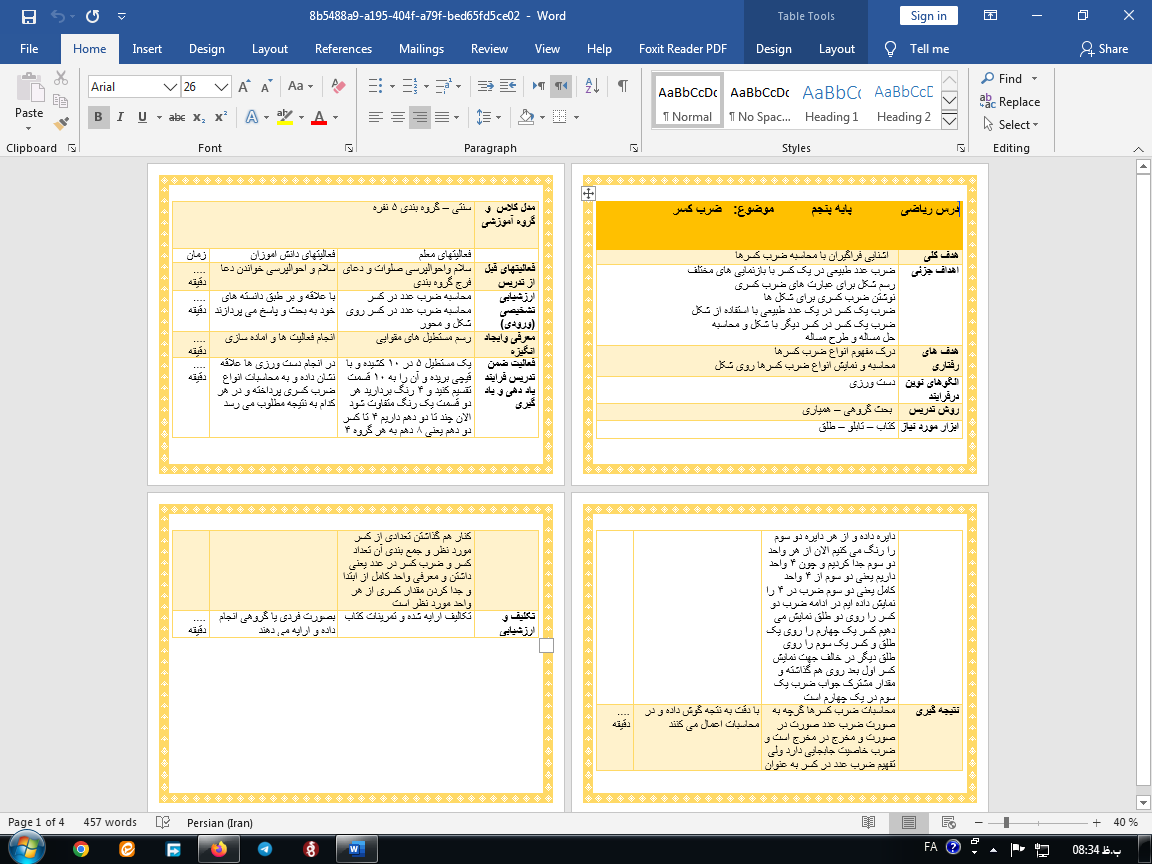Click the Replace button in Editing
The width and height of the screenshot is (1152, 864).
pos(1010,102)
